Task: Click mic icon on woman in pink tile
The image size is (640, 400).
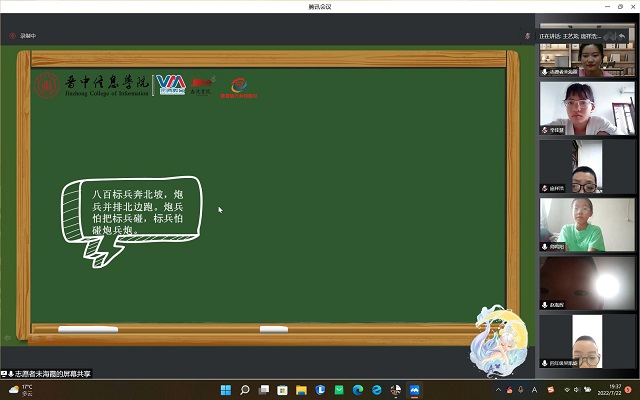Action: point(544,72)
